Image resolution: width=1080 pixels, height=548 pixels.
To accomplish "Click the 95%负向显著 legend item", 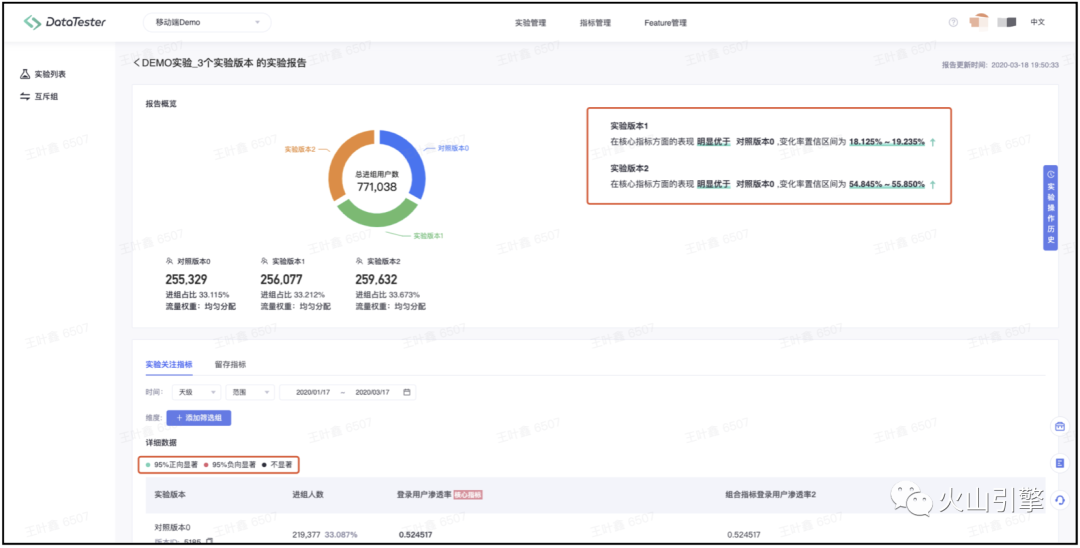I will coord(230,465).
